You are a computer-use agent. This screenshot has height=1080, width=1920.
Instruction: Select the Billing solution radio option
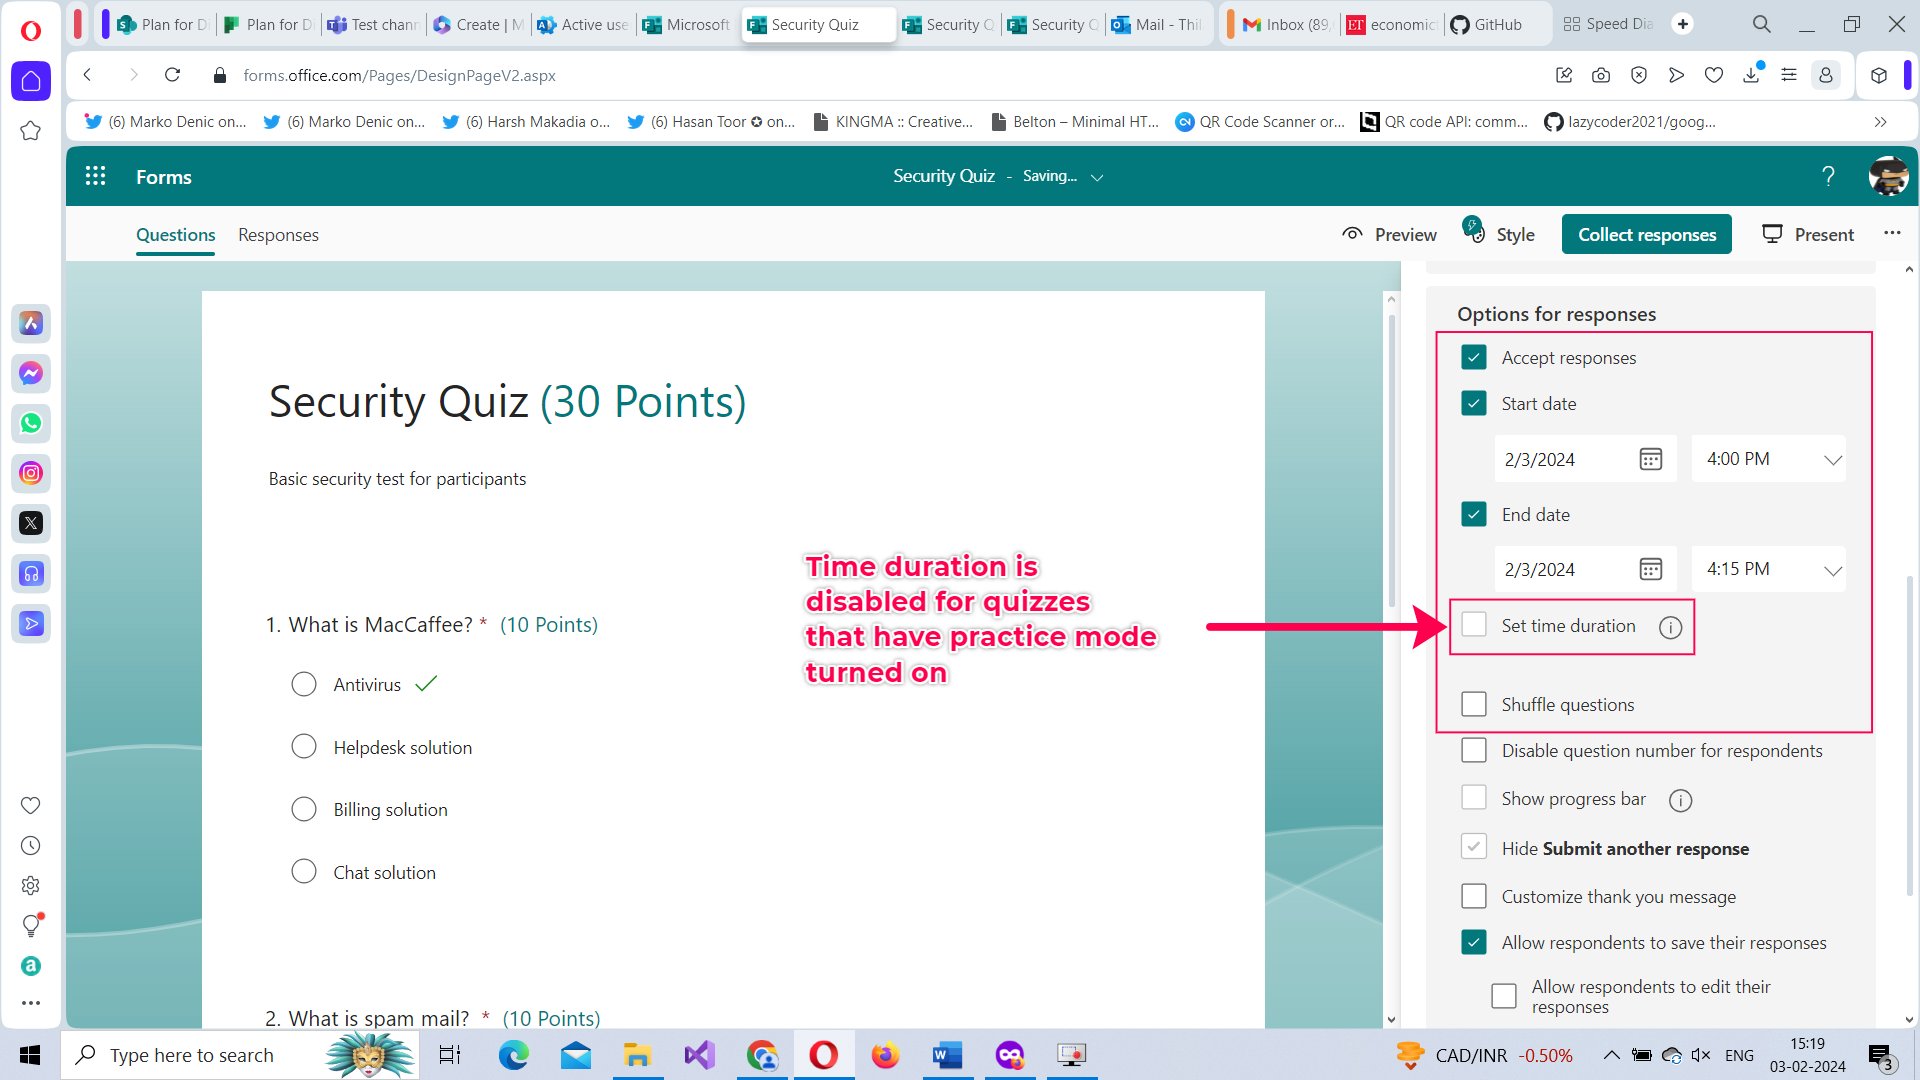tap(304, 810)
